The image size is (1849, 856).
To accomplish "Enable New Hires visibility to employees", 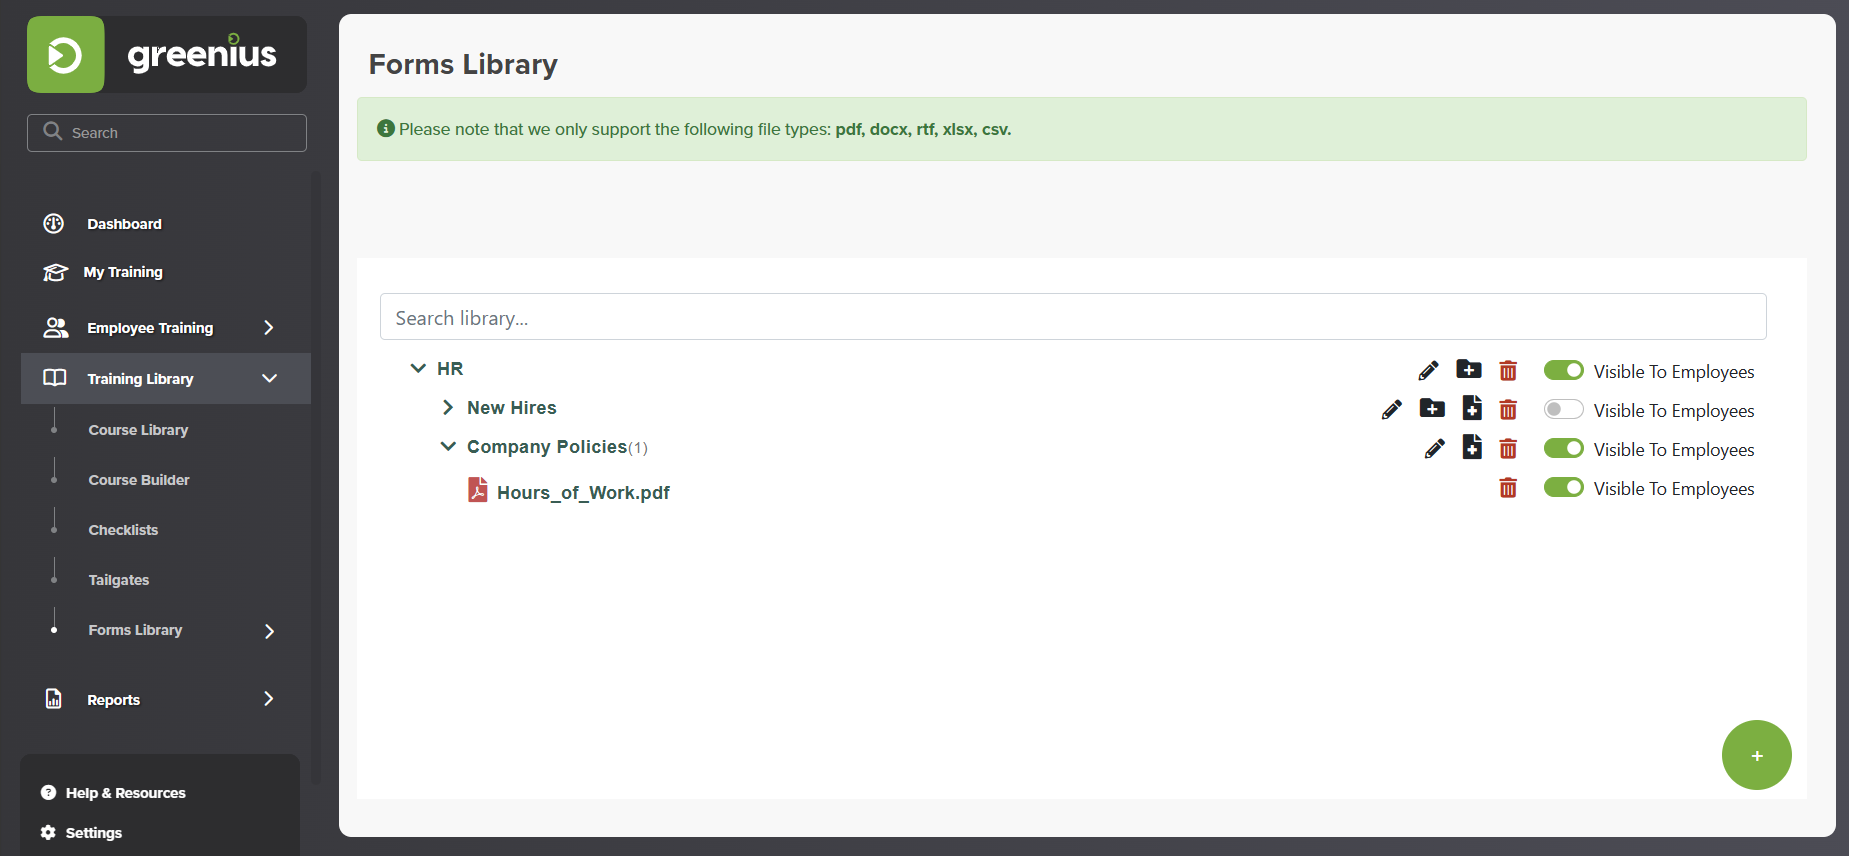I will point(1564,409).
